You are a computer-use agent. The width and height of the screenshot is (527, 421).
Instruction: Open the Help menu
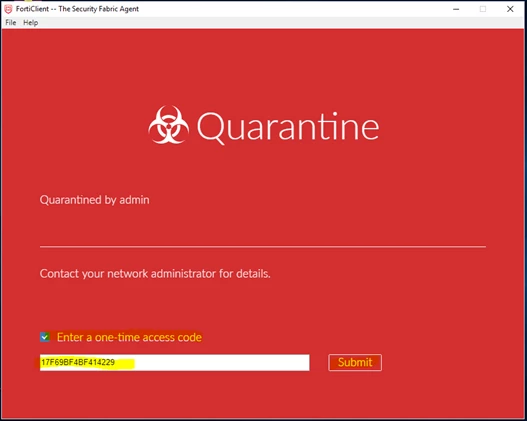pyautogui.click(x=31, y=23)
